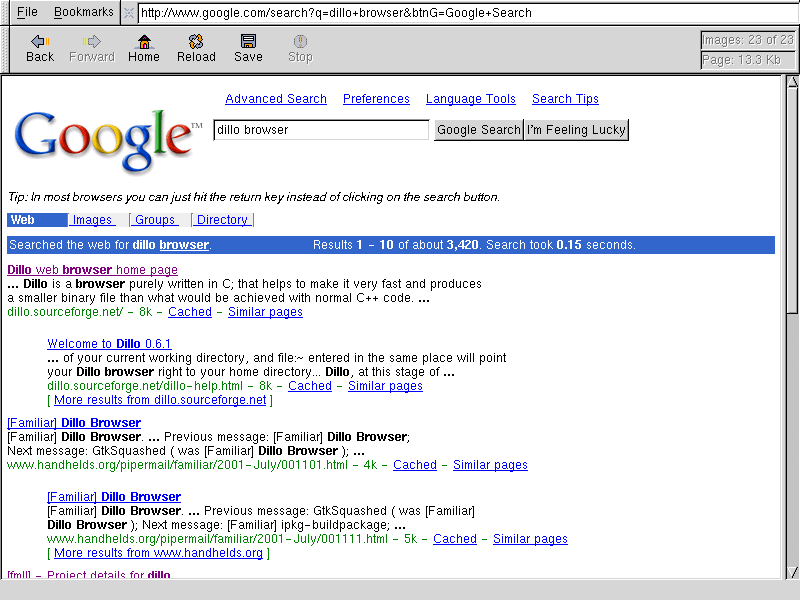
Task: Open the Search Tips link
Action: click(x=565, y=99)
